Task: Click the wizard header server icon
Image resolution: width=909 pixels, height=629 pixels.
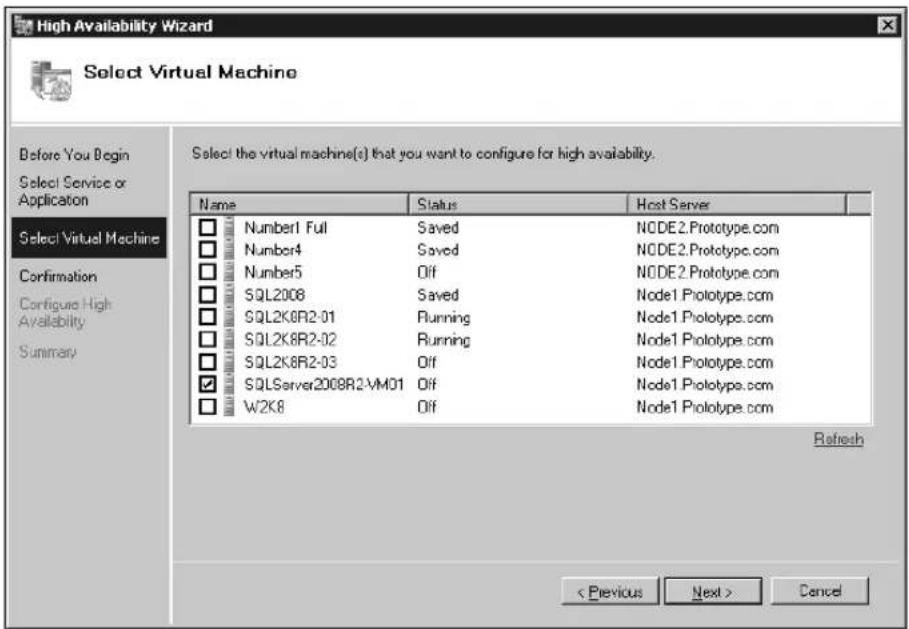Action: point(51,81)
